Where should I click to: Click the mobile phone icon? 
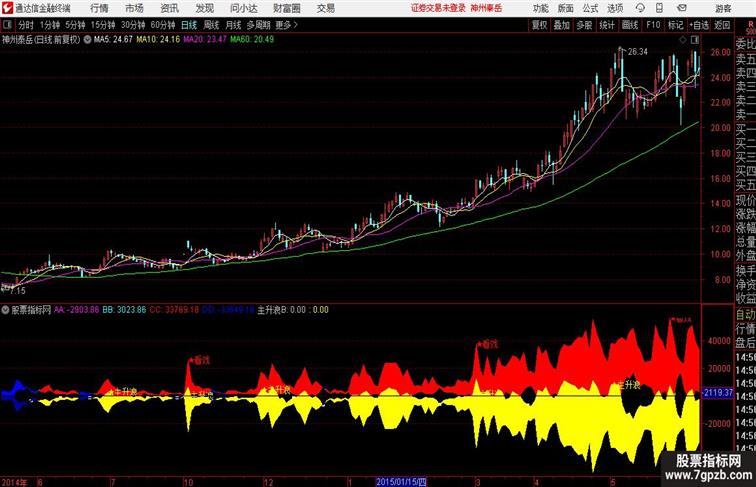click(659, 8)
